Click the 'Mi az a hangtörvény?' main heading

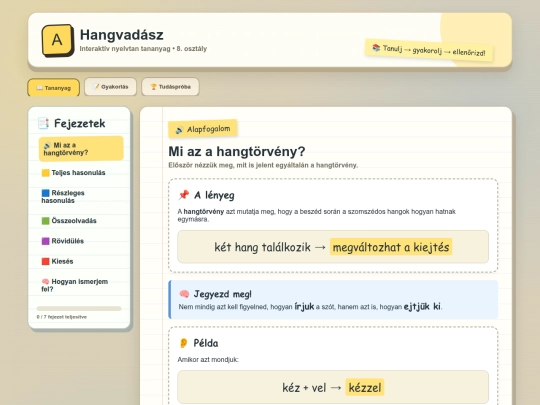[237, 152]
